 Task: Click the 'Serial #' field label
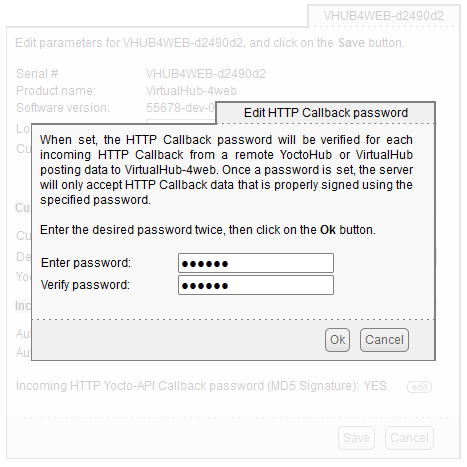pyautogui.click(x=37, y=74)
